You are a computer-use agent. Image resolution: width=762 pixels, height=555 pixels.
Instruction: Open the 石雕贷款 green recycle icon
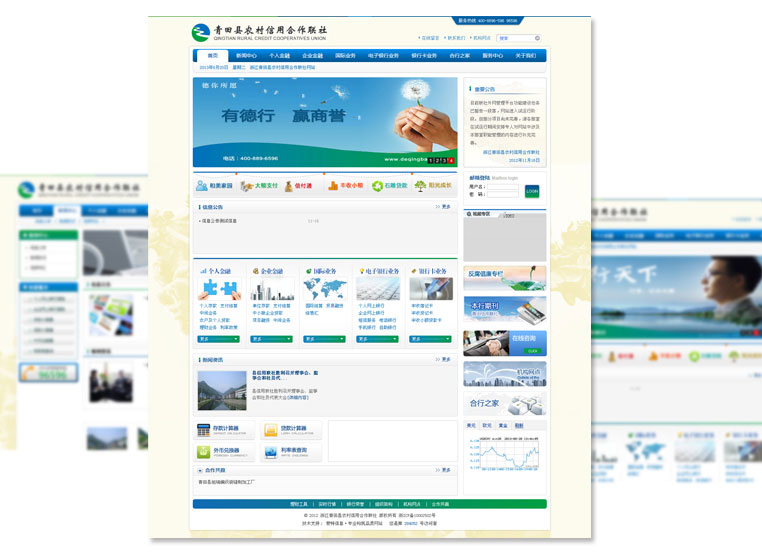point(378,186)
